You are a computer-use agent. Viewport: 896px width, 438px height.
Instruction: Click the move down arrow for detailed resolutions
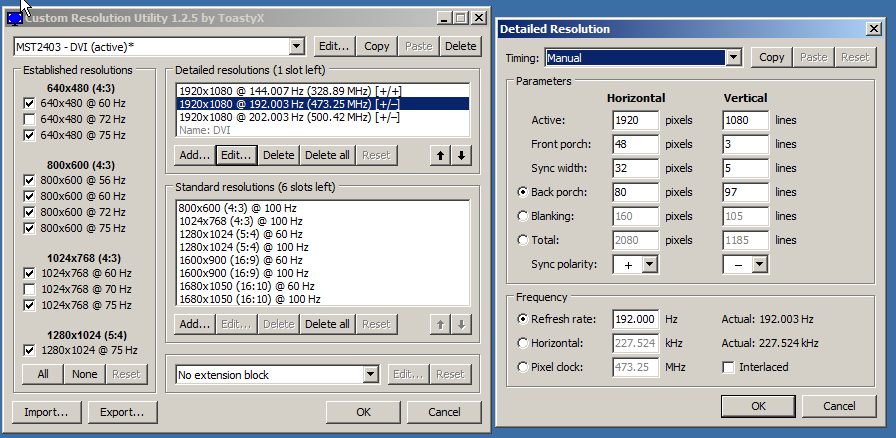click(x=460, y=155)
